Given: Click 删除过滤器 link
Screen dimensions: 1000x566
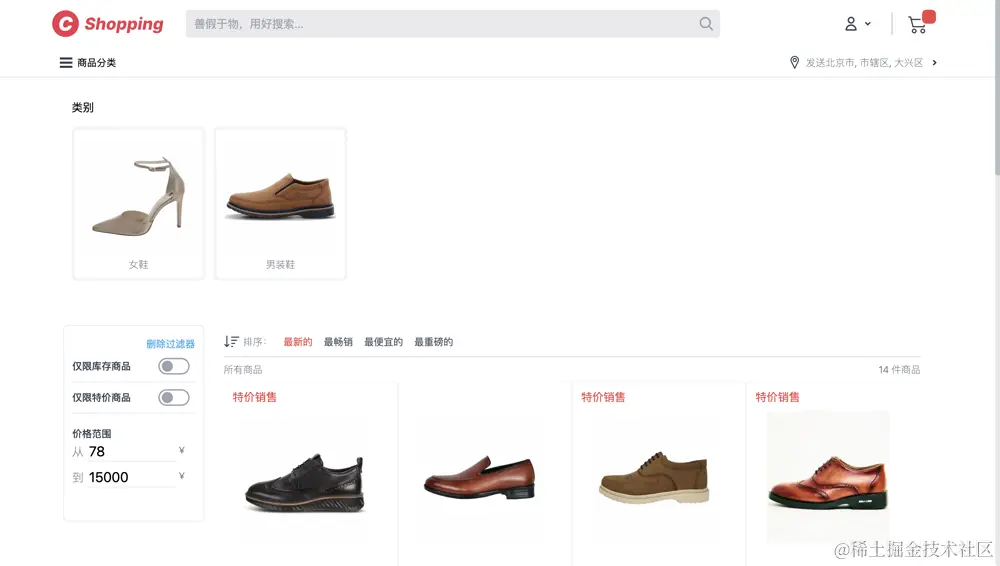Looking at the screenshot, I should 170,344.
